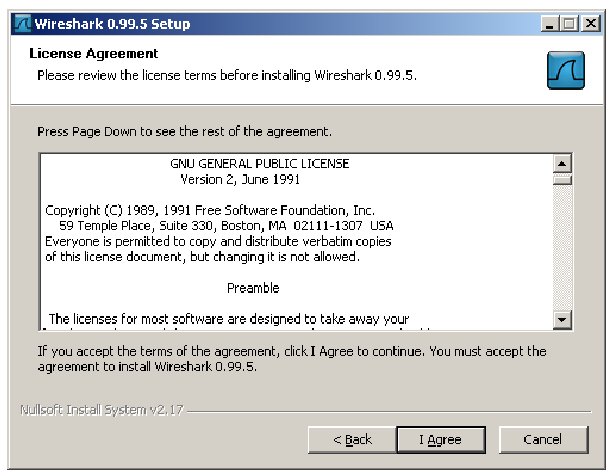Click the Wireshark icon in title bar
Screen dimensions: 614x476
[x=22, y=23]
